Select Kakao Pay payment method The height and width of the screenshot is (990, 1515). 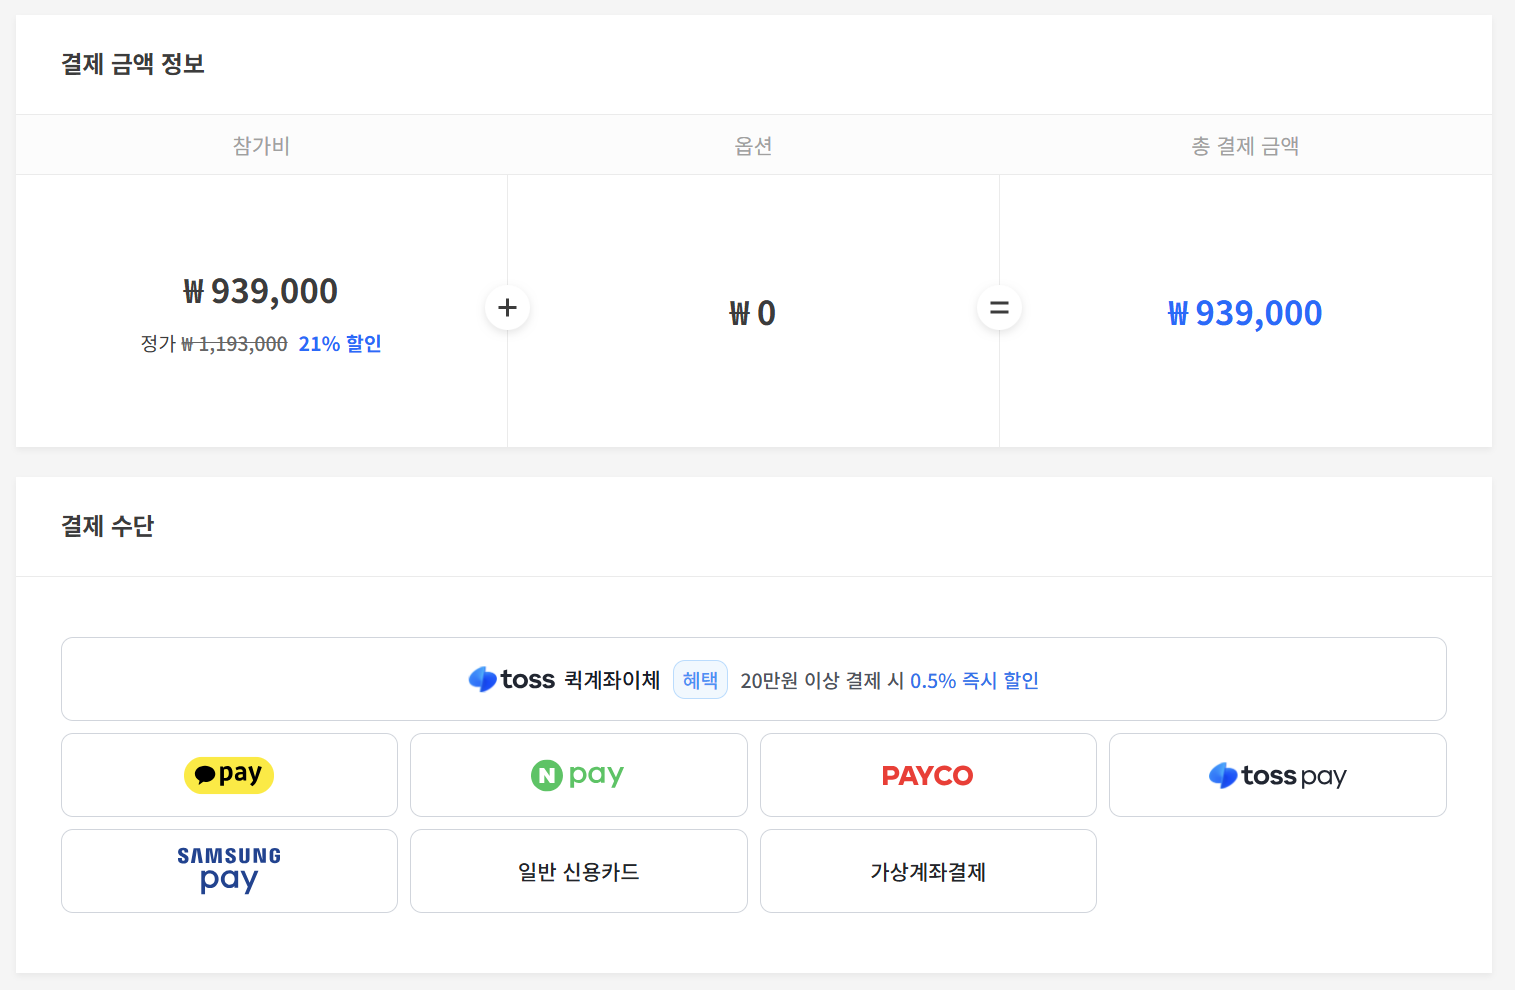pos(229,775)
